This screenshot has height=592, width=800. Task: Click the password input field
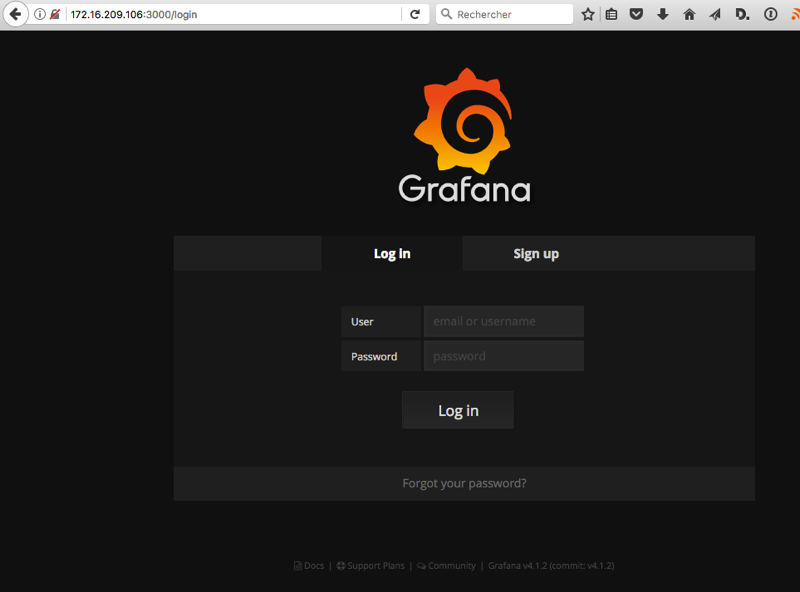[503, 356]
